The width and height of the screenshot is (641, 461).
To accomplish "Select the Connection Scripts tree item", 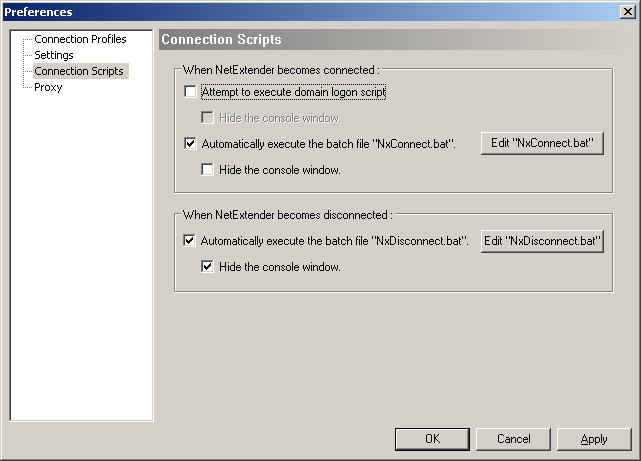I will pos(79,71).
